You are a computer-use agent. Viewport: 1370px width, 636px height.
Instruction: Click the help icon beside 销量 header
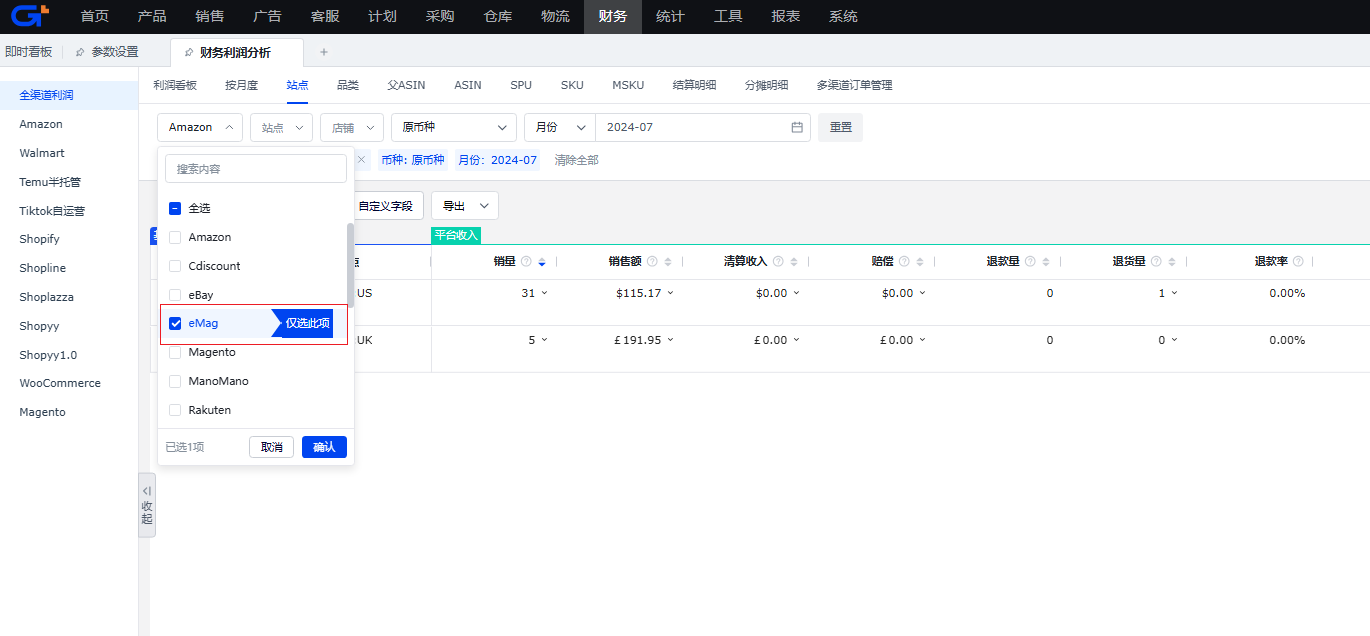point(526,261)
